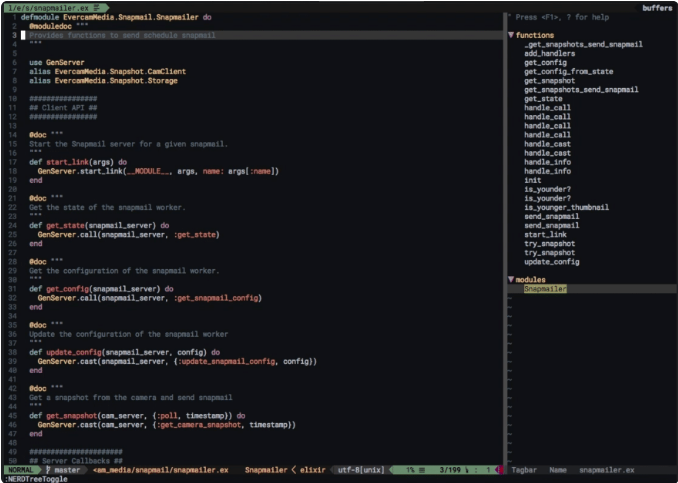
Task: Click 'Start the Snapmail server for a given snapmail.' doc
Action: [x=128, y=144]
